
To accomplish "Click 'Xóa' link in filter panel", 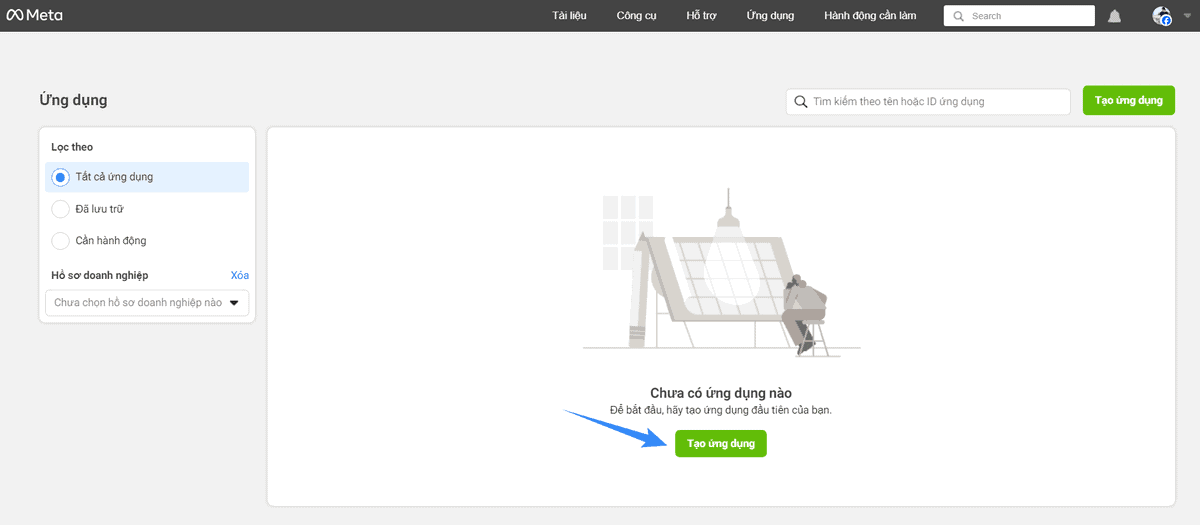I will pyautogui.click(x=240, y=275).
